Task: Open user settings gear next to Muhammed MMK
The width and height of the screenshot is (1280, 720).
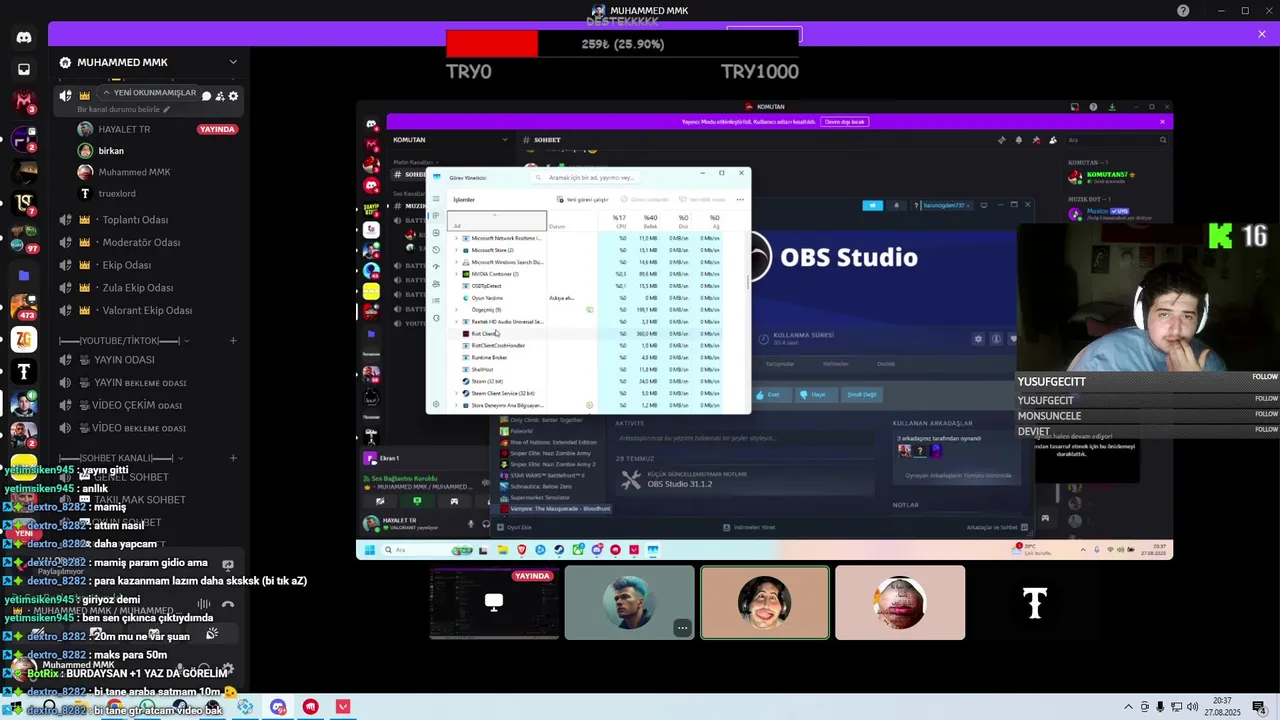Action: [x=228, y=668]
